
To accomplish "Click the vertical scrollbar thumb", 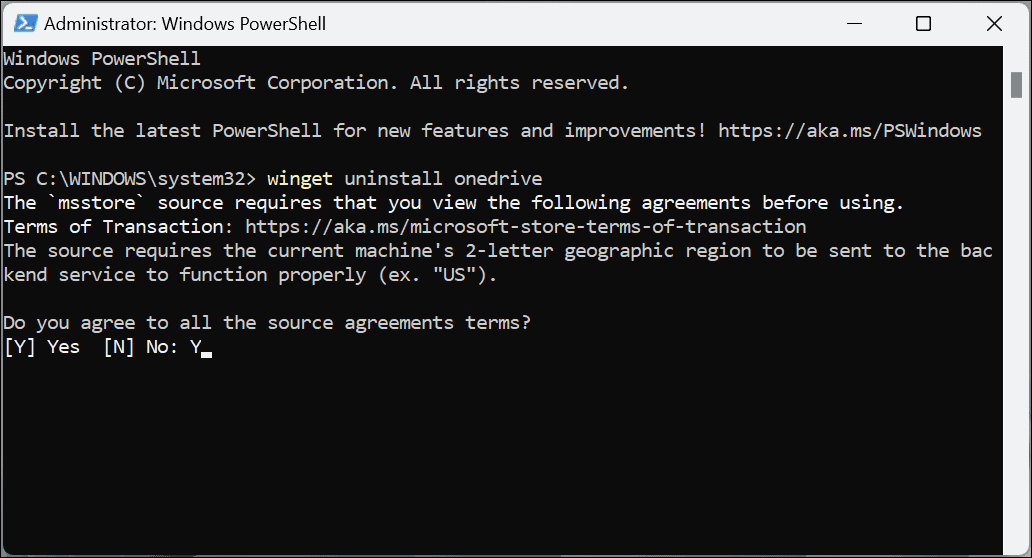I will tap(1016, 86).
